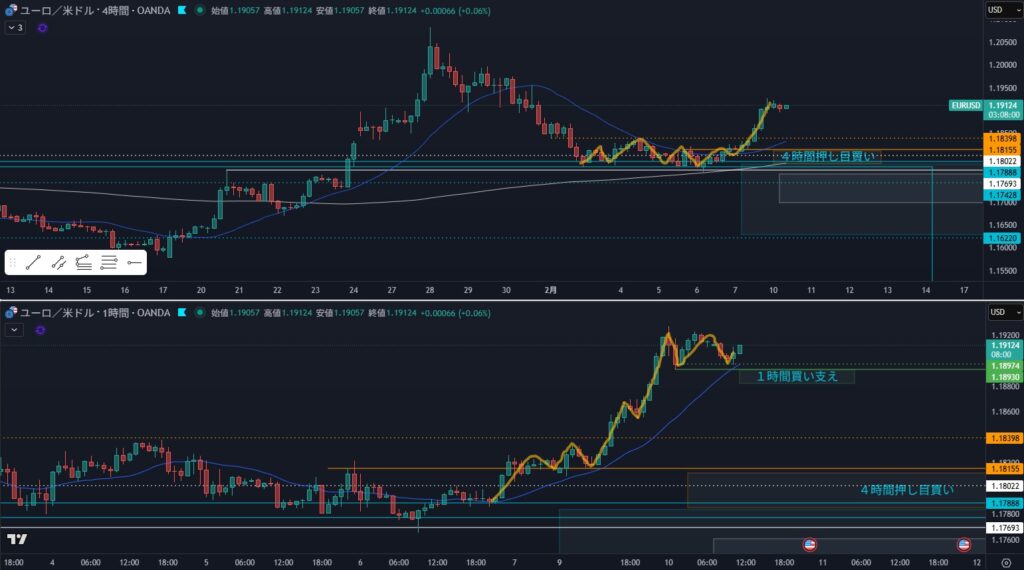Image resolution: width=1024 pixels, height=570 pixels.
Task: Expand the collapsed indicators legend showing 3
Action: coord(14,28)
